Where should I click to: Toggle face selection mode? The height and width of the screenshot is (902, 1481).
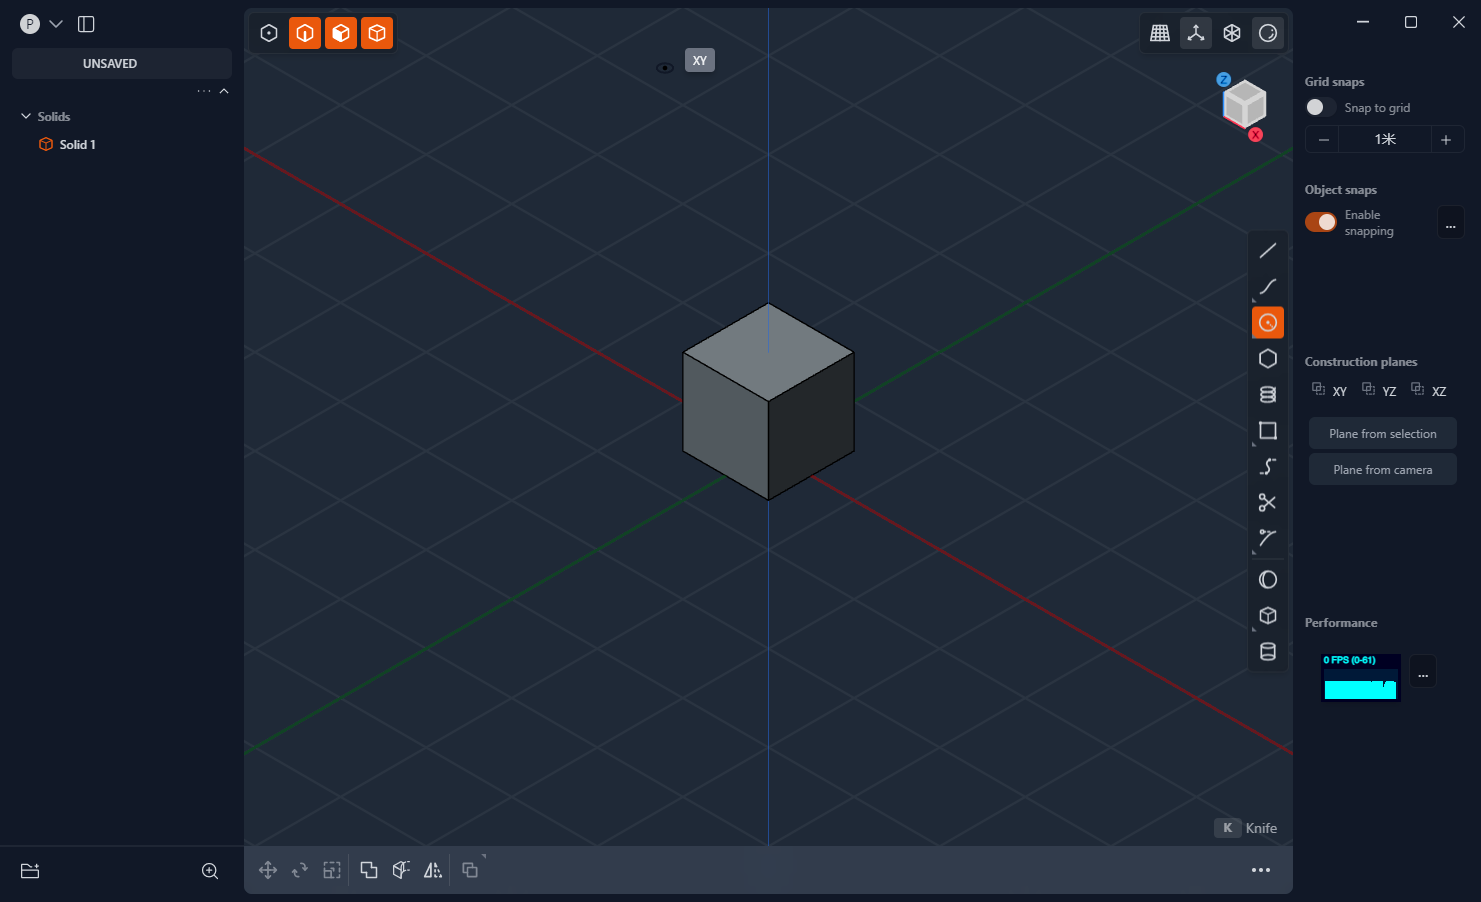pyautogui.click(x=341, y=33)
